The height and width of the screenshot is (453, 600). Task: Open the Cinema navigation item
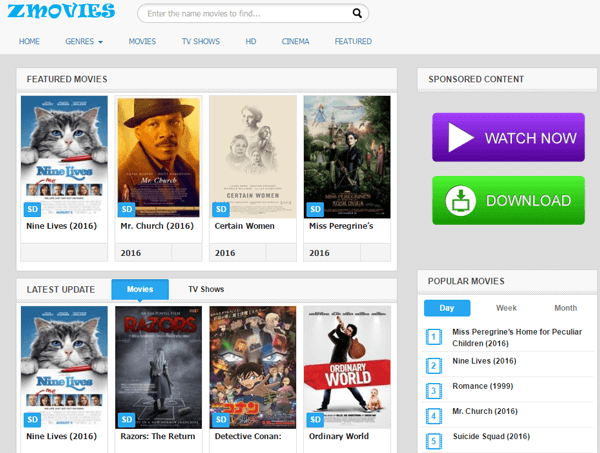(295, 41)
